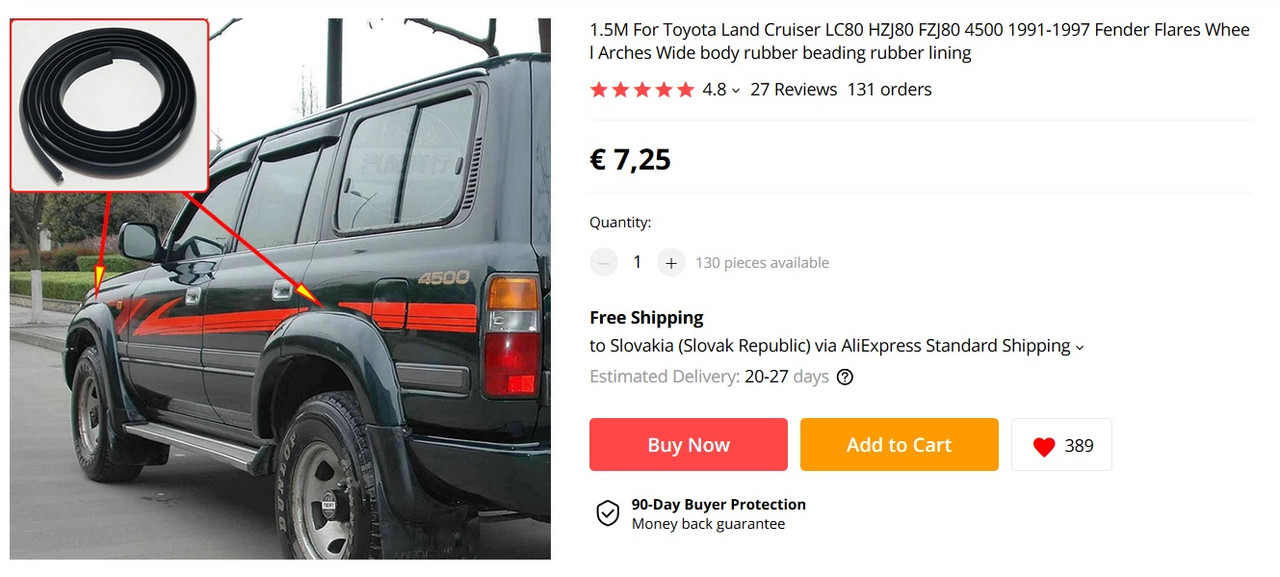Increase quantity with the plus button
Image resolution: width=1280 pixels, height=577 pixels.
coord(671,263)
